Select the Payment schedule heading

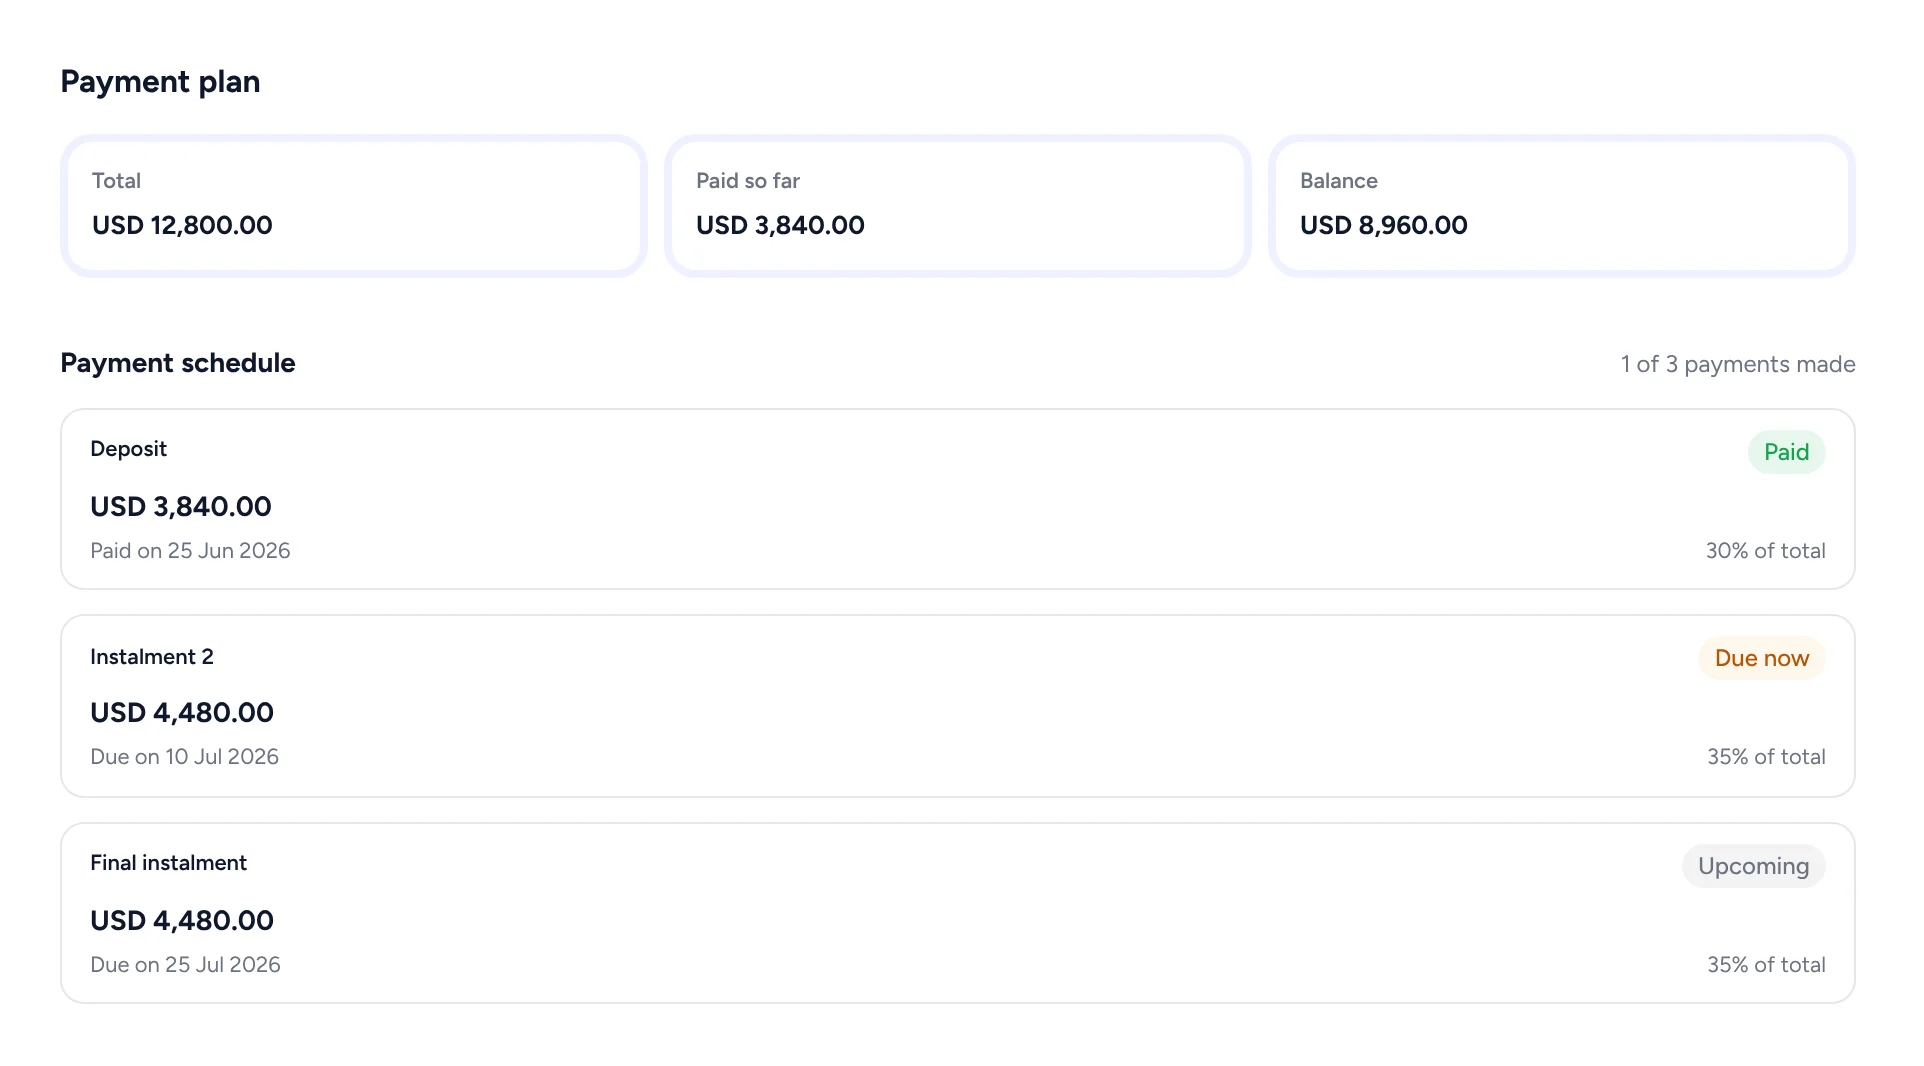coord(178,363)
